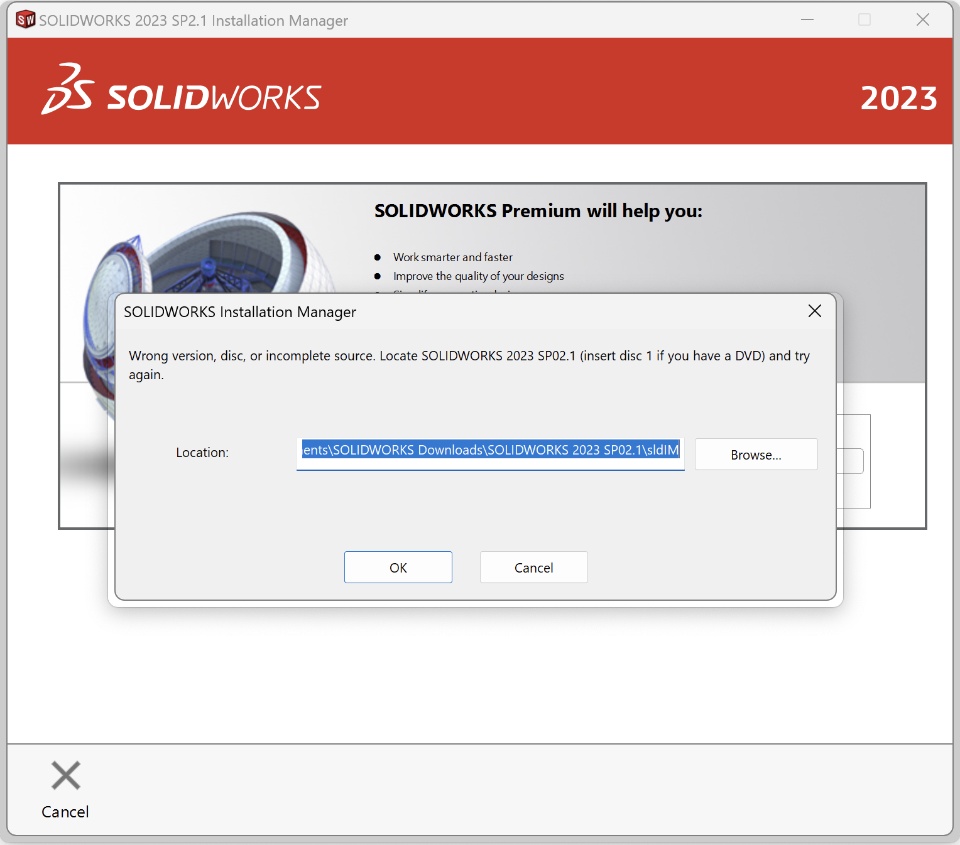Open Browse... to locate source folder
This screenshot has height=845, width=960.
point(756,454)
